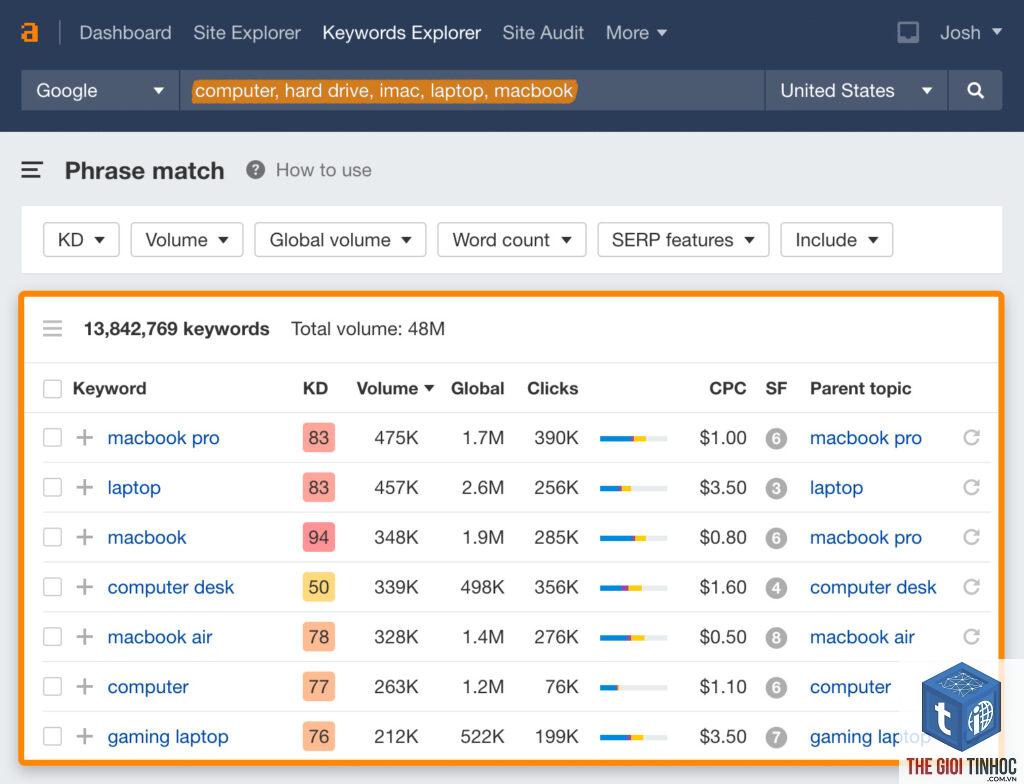Check the macbook air row checkbox
The image size is (1024, 784).
(52, 636)
